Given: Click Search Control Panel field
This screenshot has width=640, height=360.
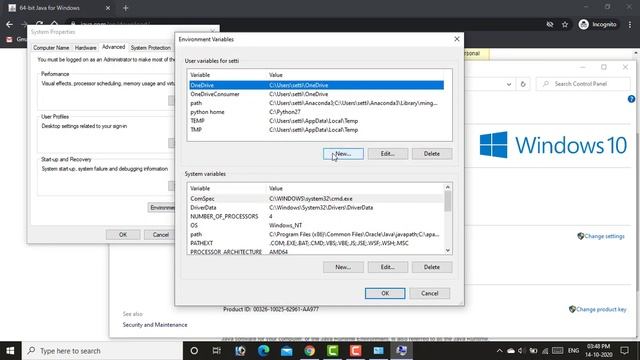Looking at the screenshot, I should [x=584, y=84].
